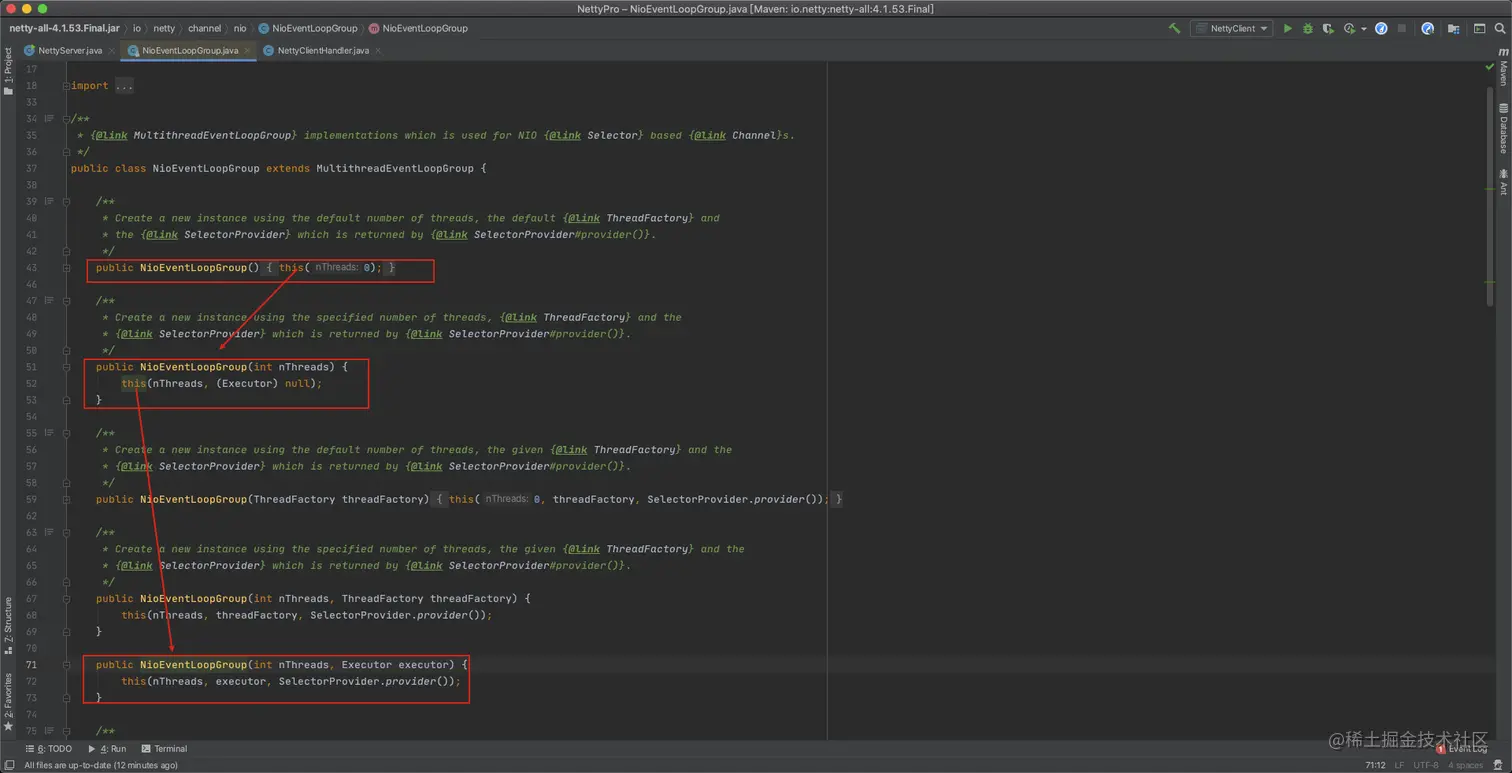Viewport: 1512px width, 773px height.
Task: Open the Project tool window
Action: pos(8,70)
